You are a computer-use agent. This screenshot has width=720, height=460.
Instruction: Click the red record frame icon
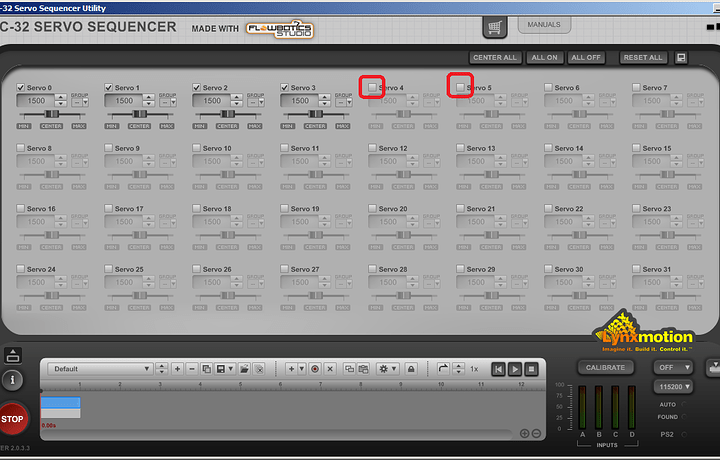(x=315, y=369)
